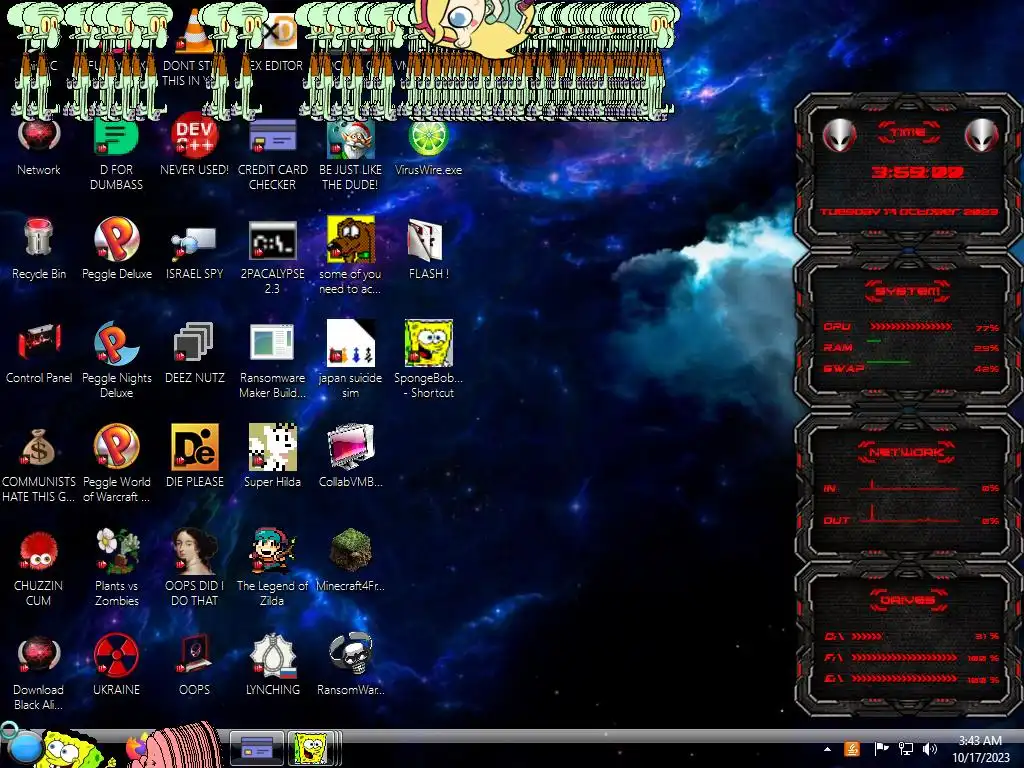Switch to SpongeBob app in taskbar
The height and width of the screenshot is (768, 1024).
point(312,748)
